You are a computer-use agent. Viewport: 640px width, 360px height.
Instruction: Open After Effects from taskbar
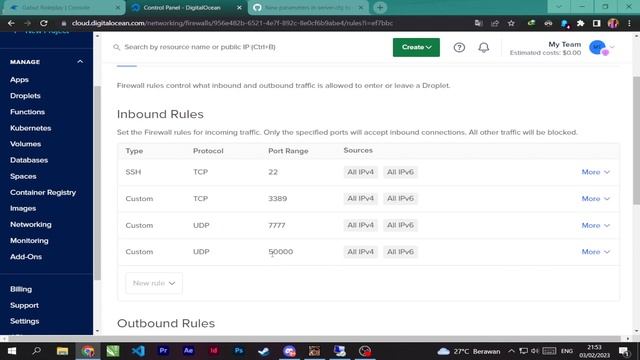[189, 351]
